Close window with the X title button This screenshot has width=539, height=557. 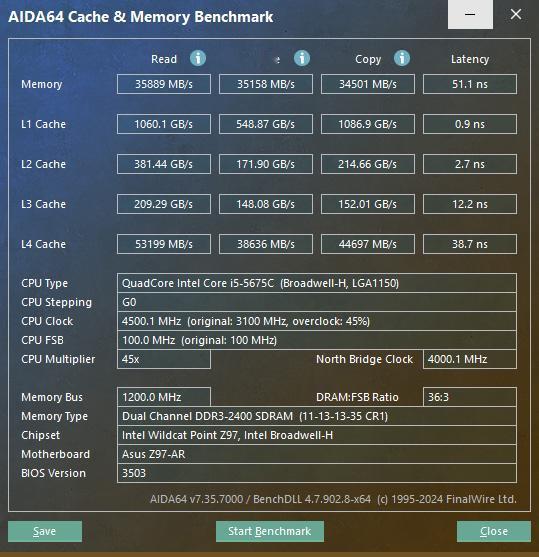516,14
